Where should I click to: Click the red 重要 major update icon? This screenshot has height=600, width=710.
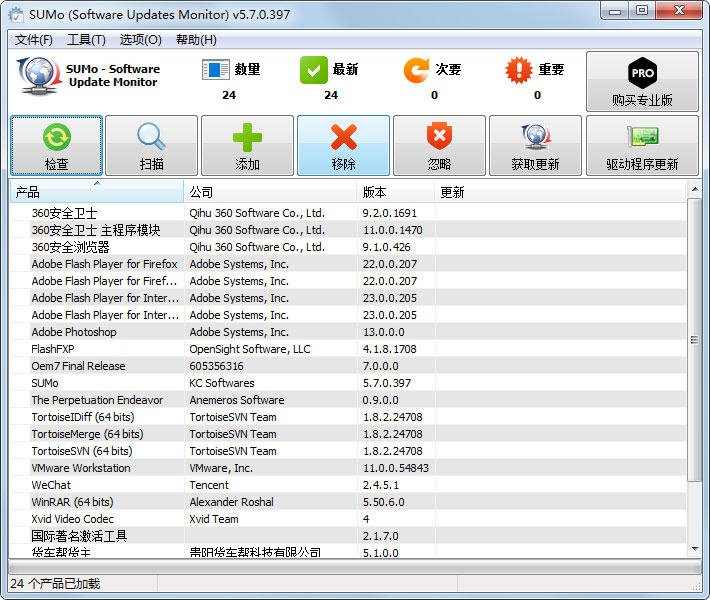(x=519, y=70)
